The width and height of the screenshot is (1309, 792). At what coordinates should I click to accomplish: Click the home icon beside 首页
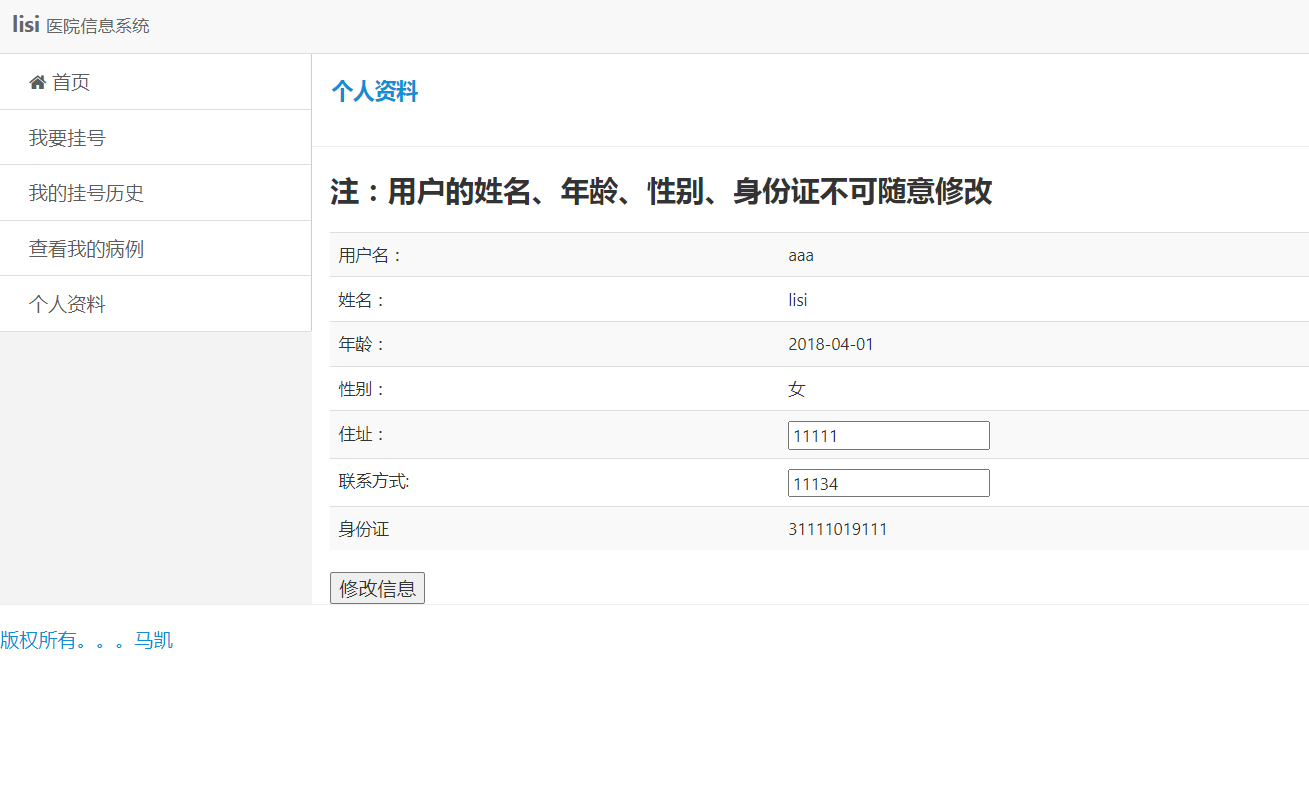tap(37, 82)
